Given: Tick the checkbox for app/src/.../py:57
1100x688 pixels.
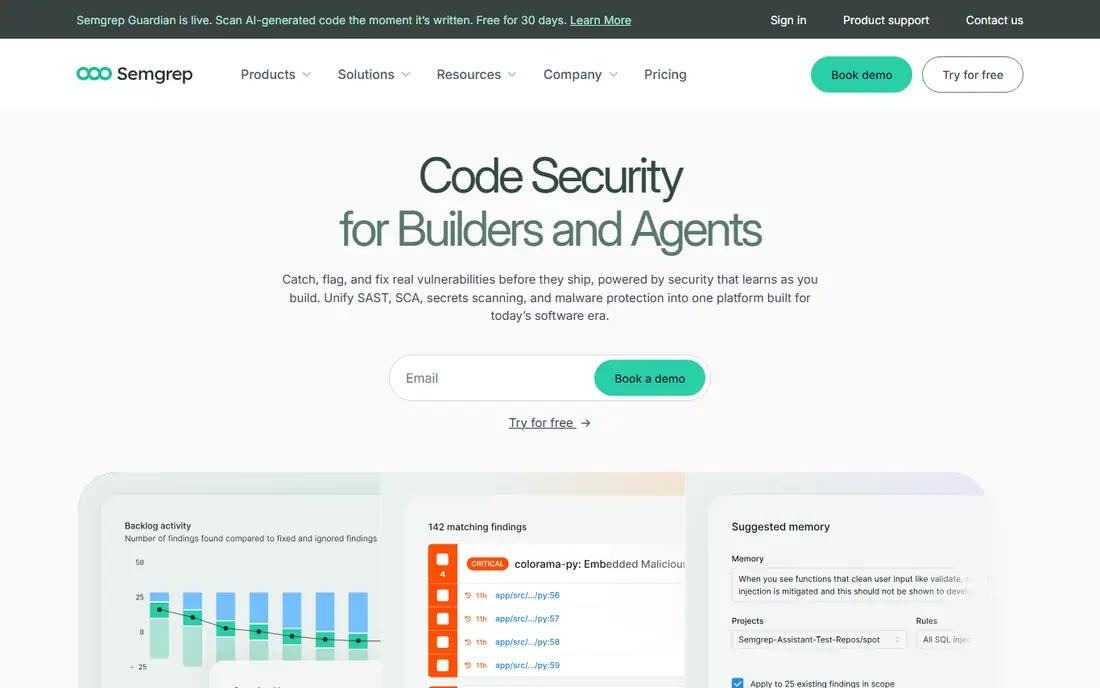Looking at the screenshot, I should coord(443,619).
